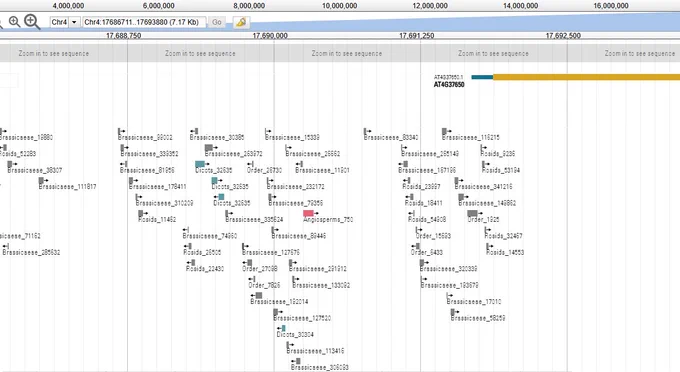Click the Order_15693 label
Viewport: 680px width, 372px height.
click(433, 236)
